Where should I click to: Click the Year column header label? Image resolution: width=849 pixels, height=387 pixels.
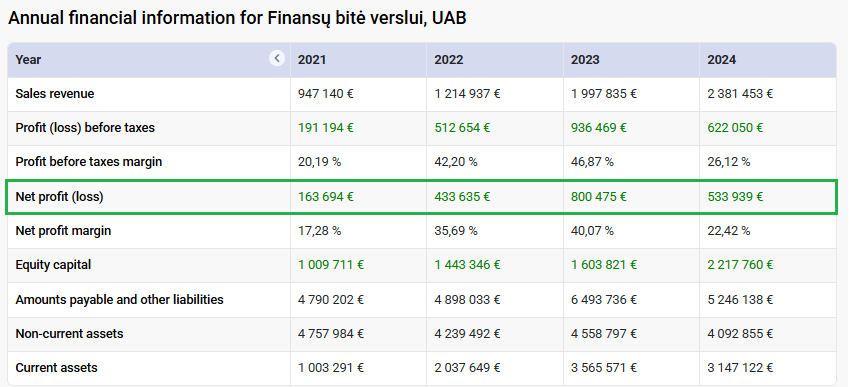[28, 60]
